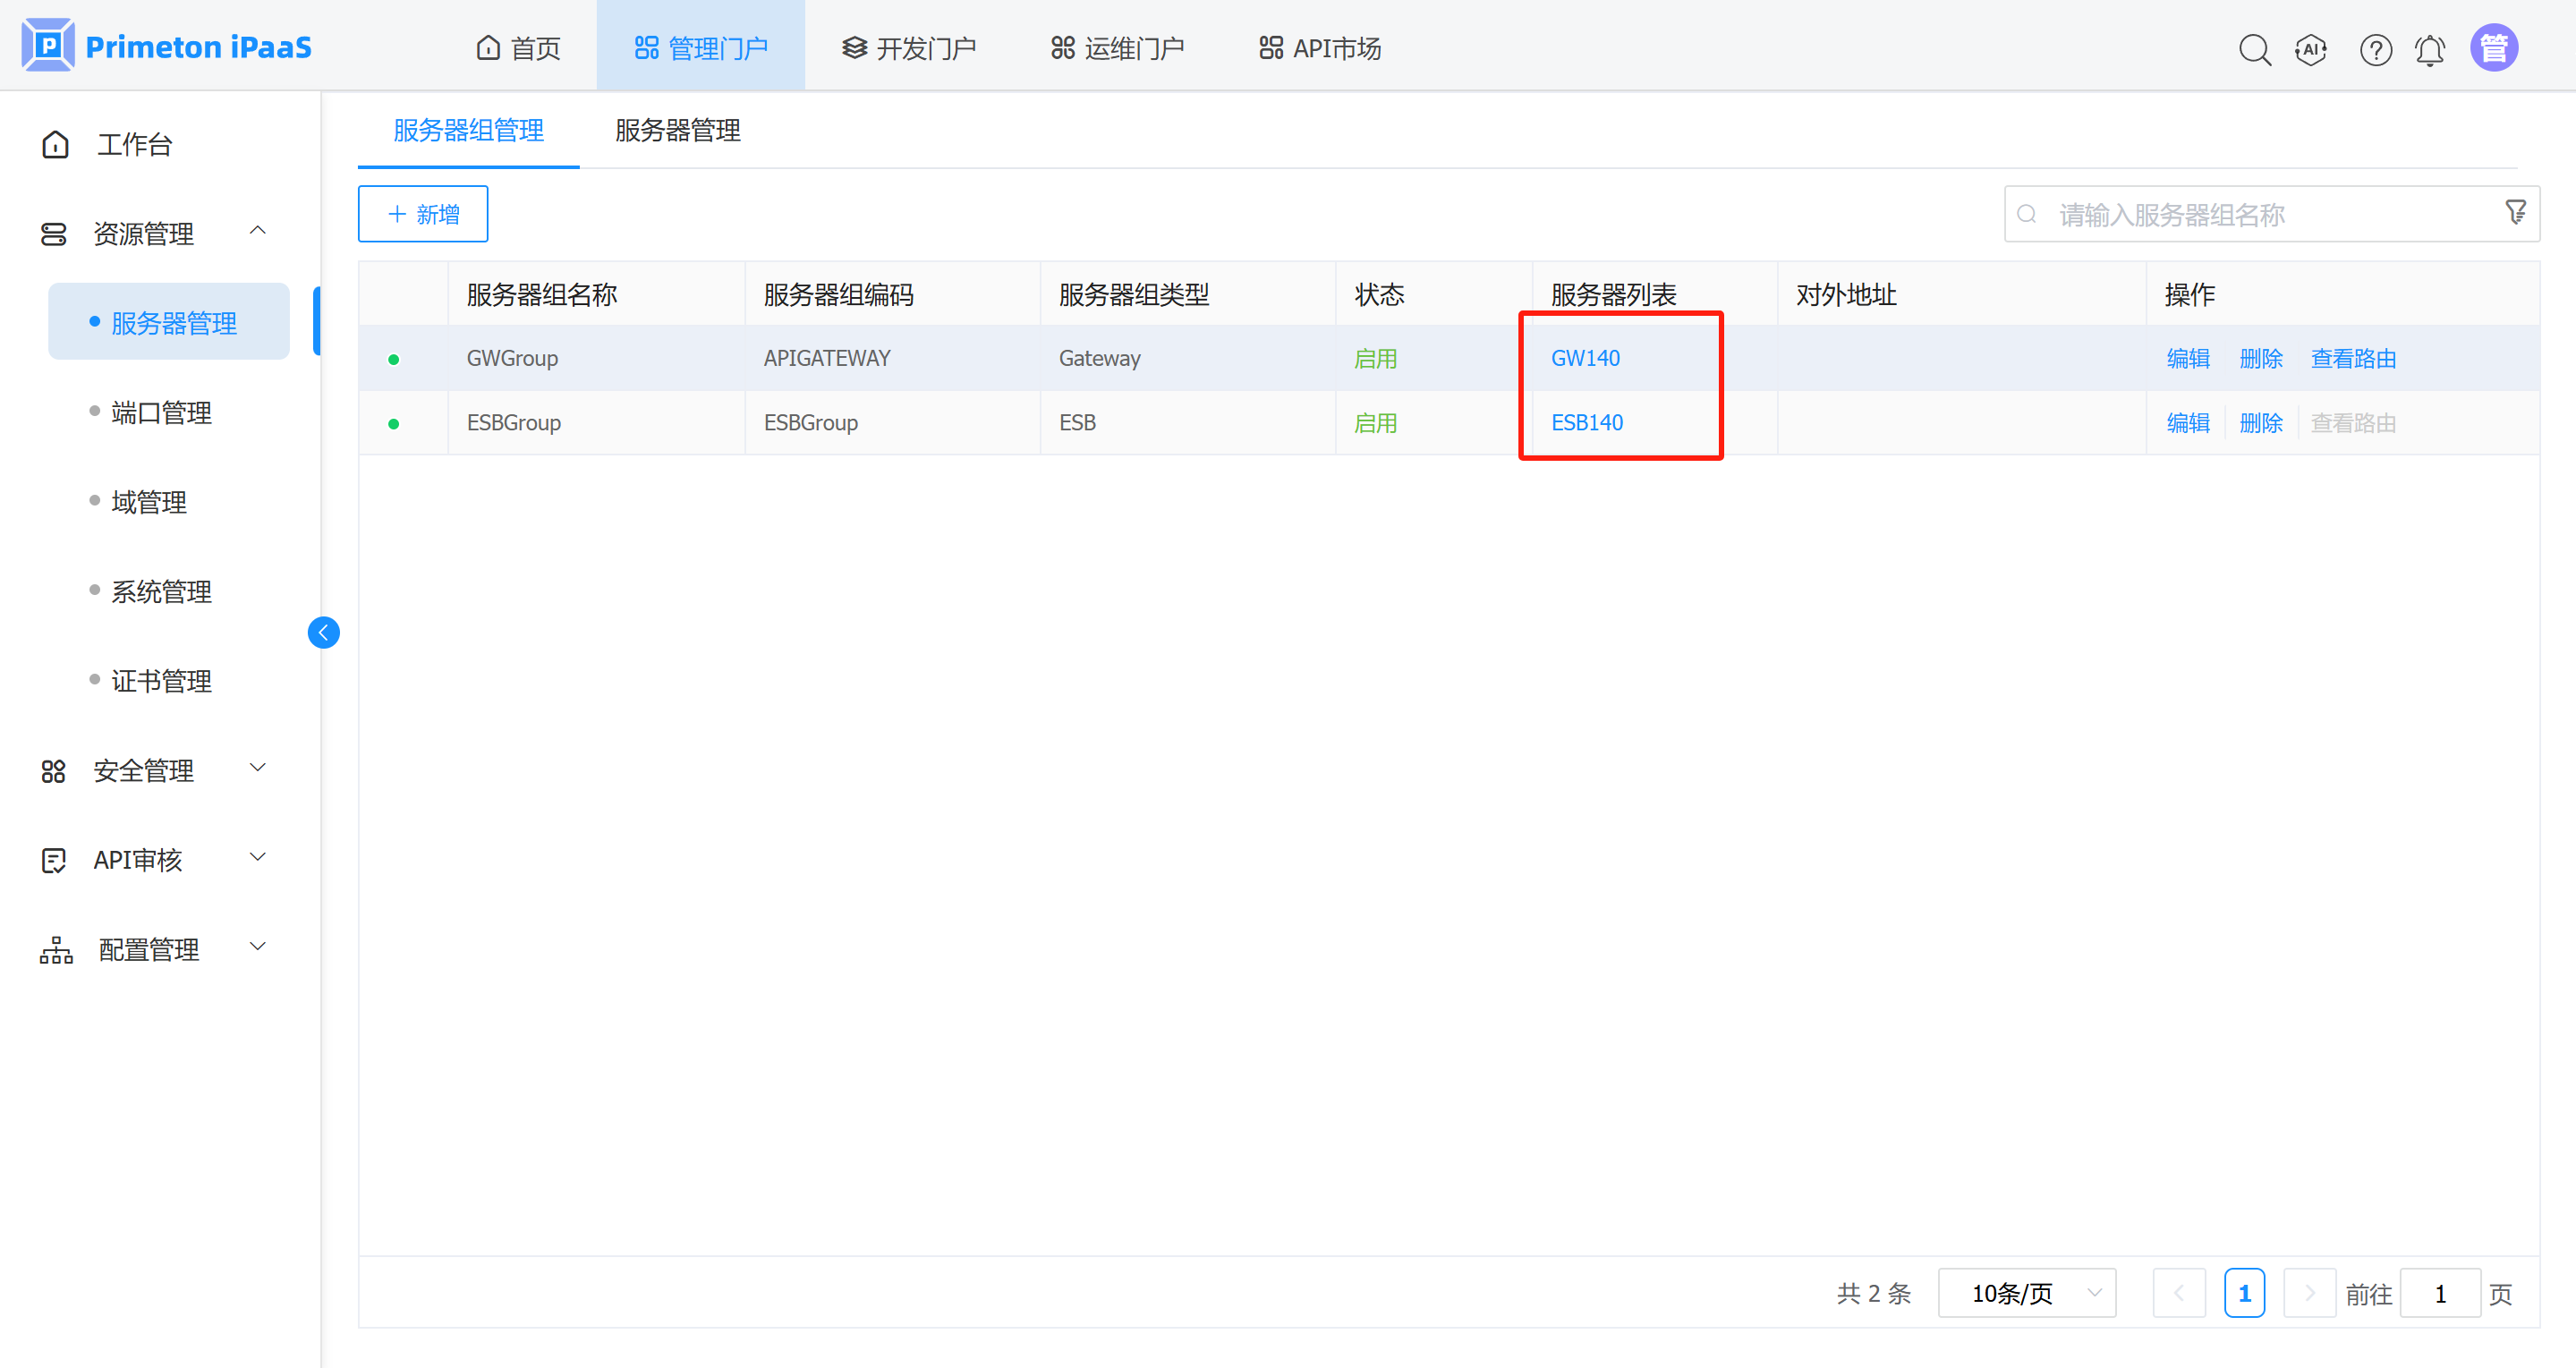2576x1368 pixels.
Task: Open the search icon in the top bar
Action: (2255, 48)
